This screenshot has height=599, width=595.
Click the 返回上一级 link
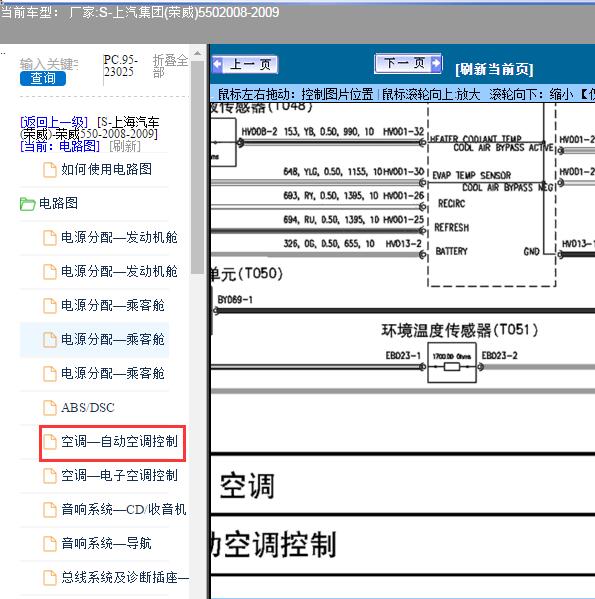coord(54,123)
